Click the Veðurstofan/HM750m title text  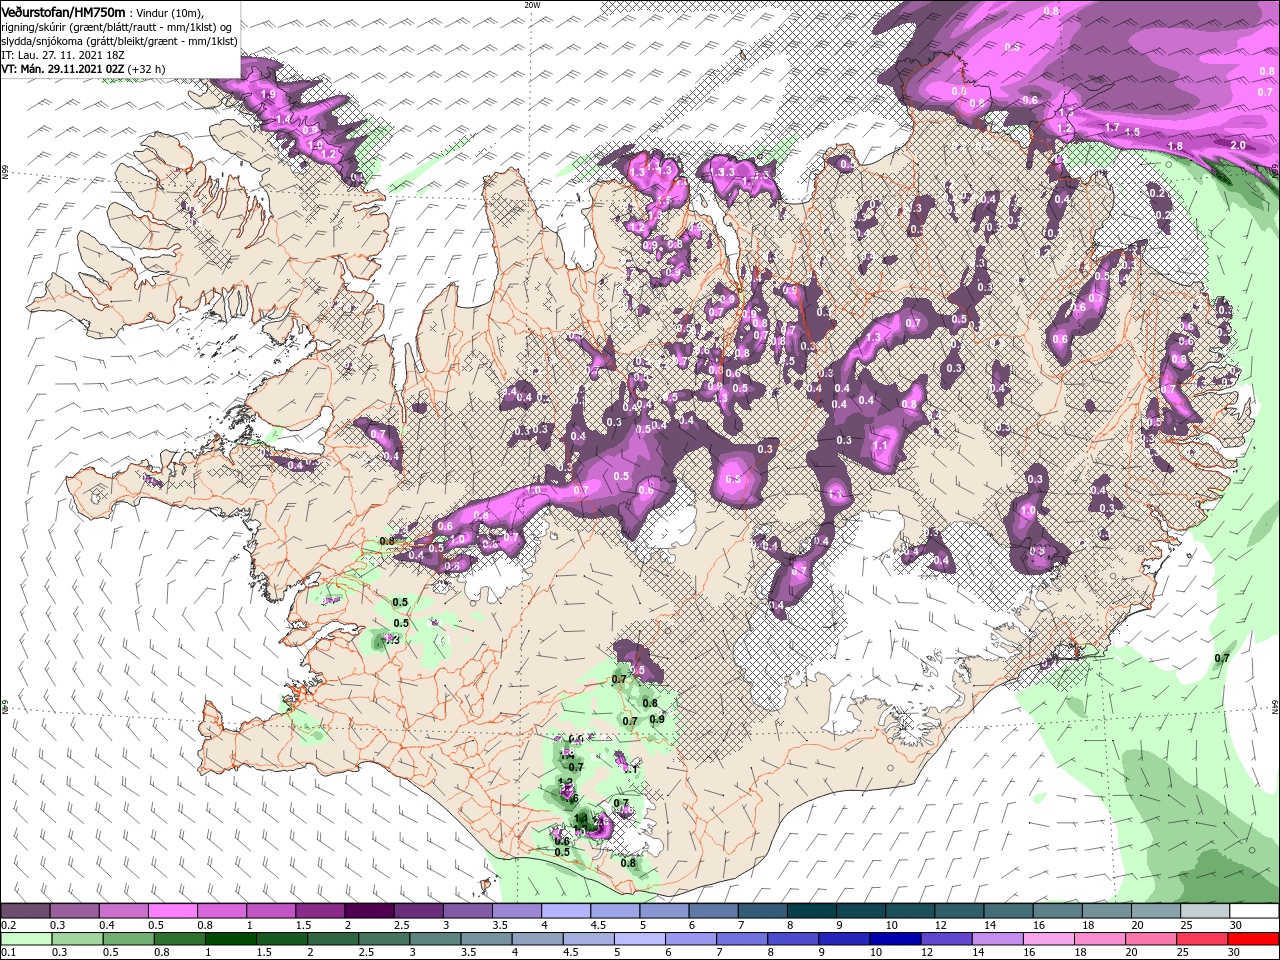pos(62,11)
